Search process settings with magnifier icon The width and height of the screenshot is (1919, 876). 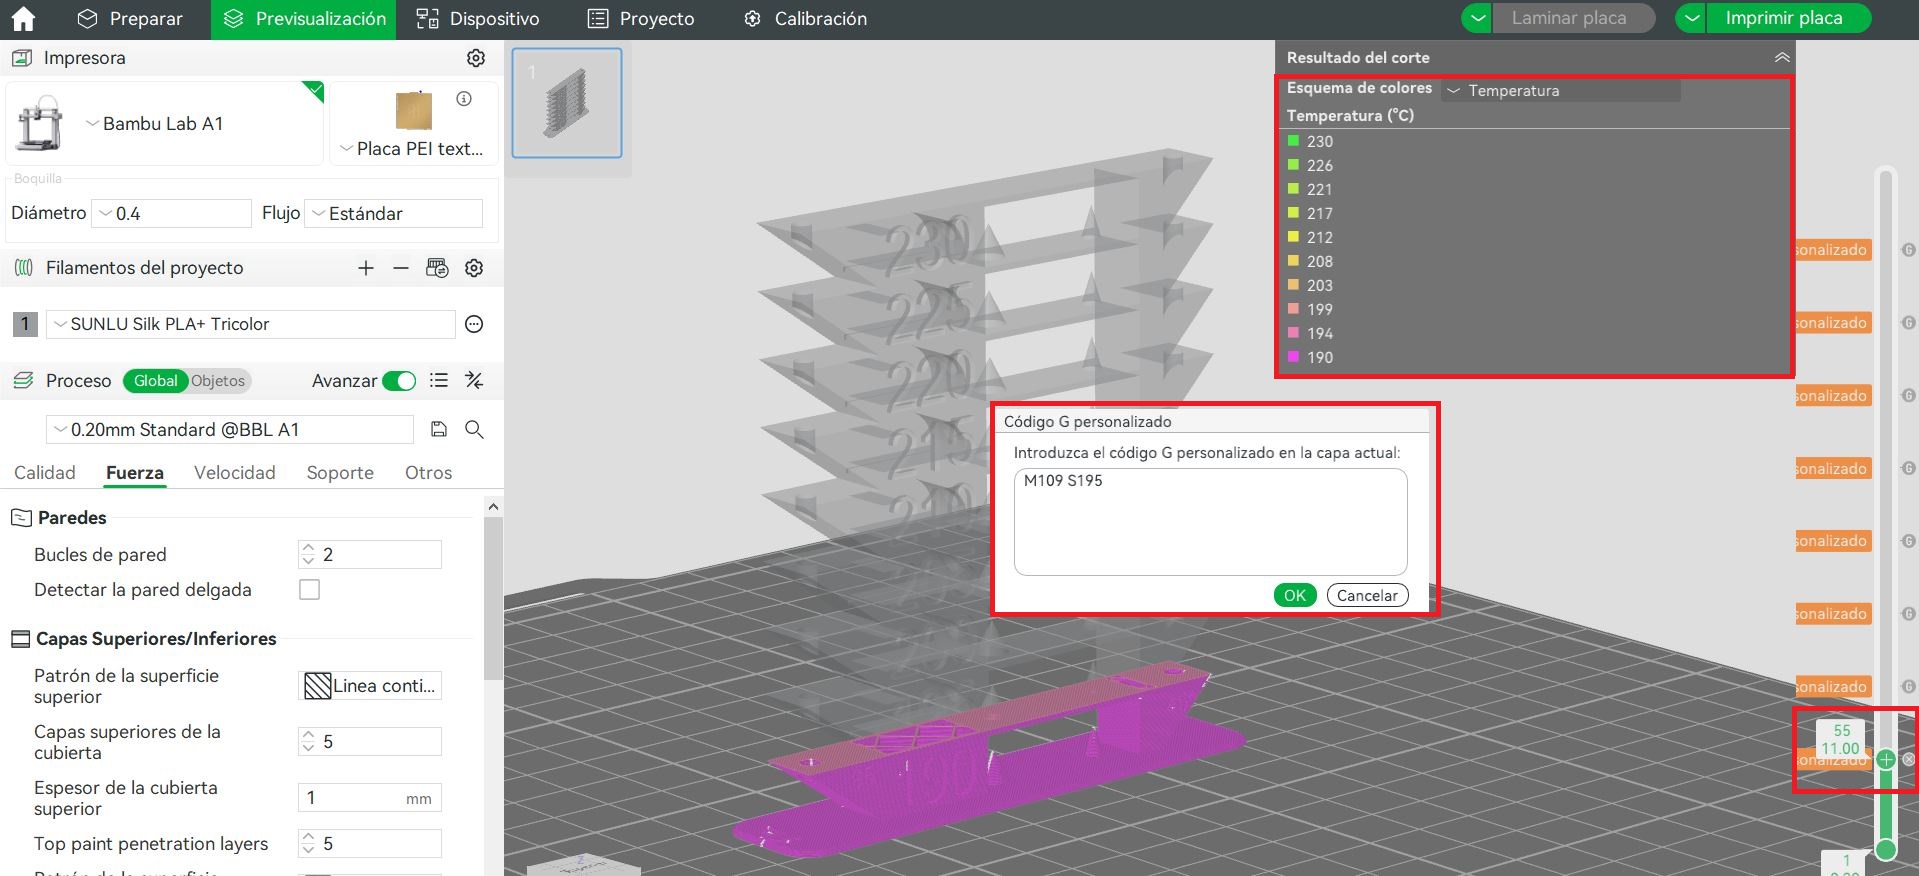pyautogui.click(x=475, y=429)
